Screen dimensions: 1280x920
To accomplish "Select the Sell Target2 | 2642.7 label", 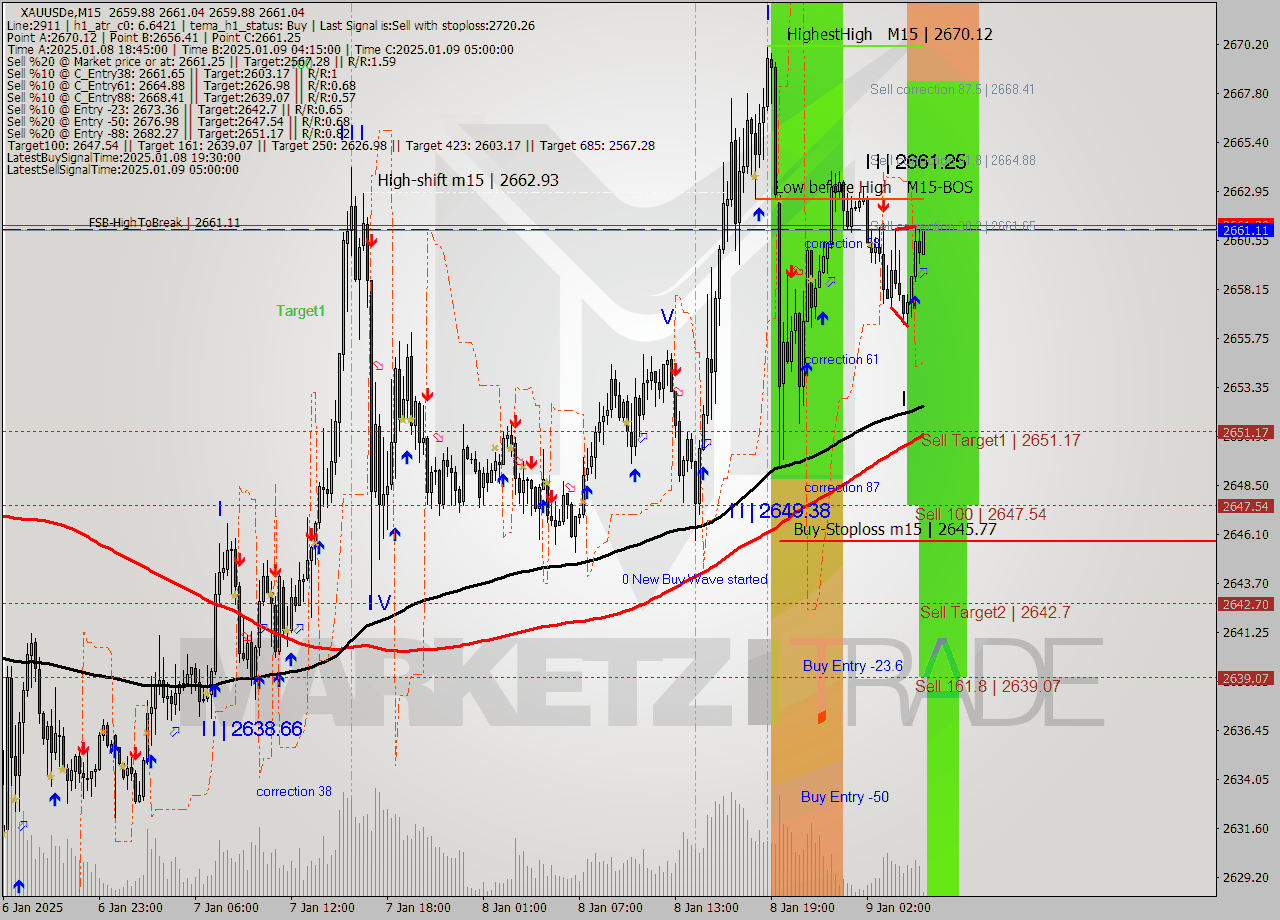I will pos(995,612).
